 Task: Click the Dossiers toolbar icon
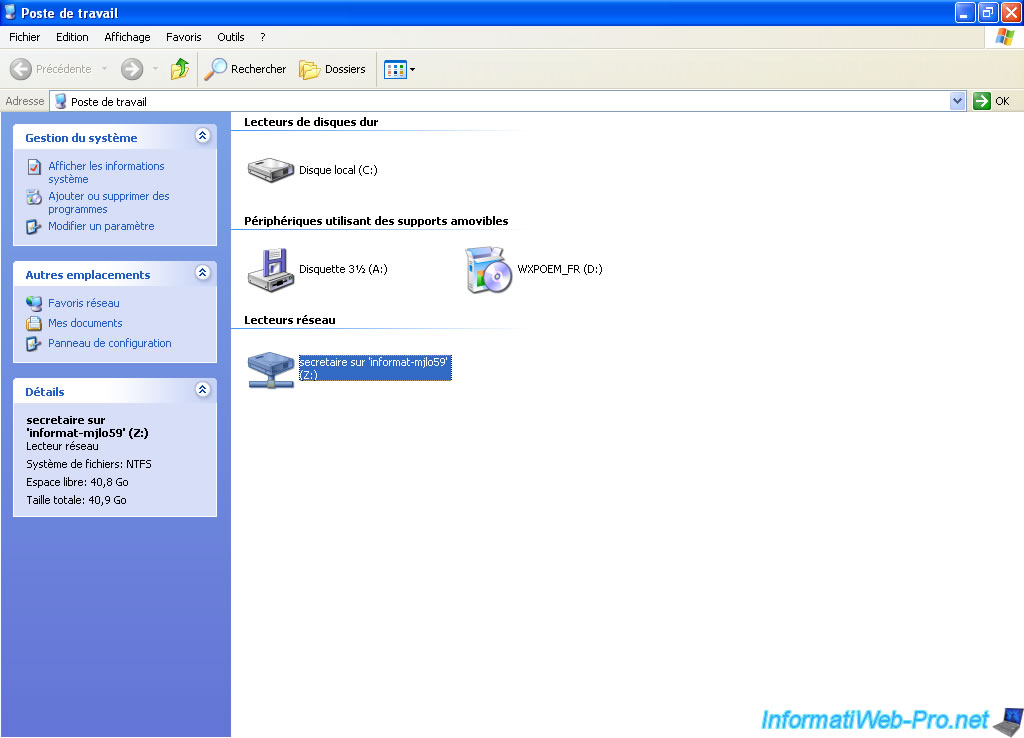pyautogui.click(x=332, y=69)
